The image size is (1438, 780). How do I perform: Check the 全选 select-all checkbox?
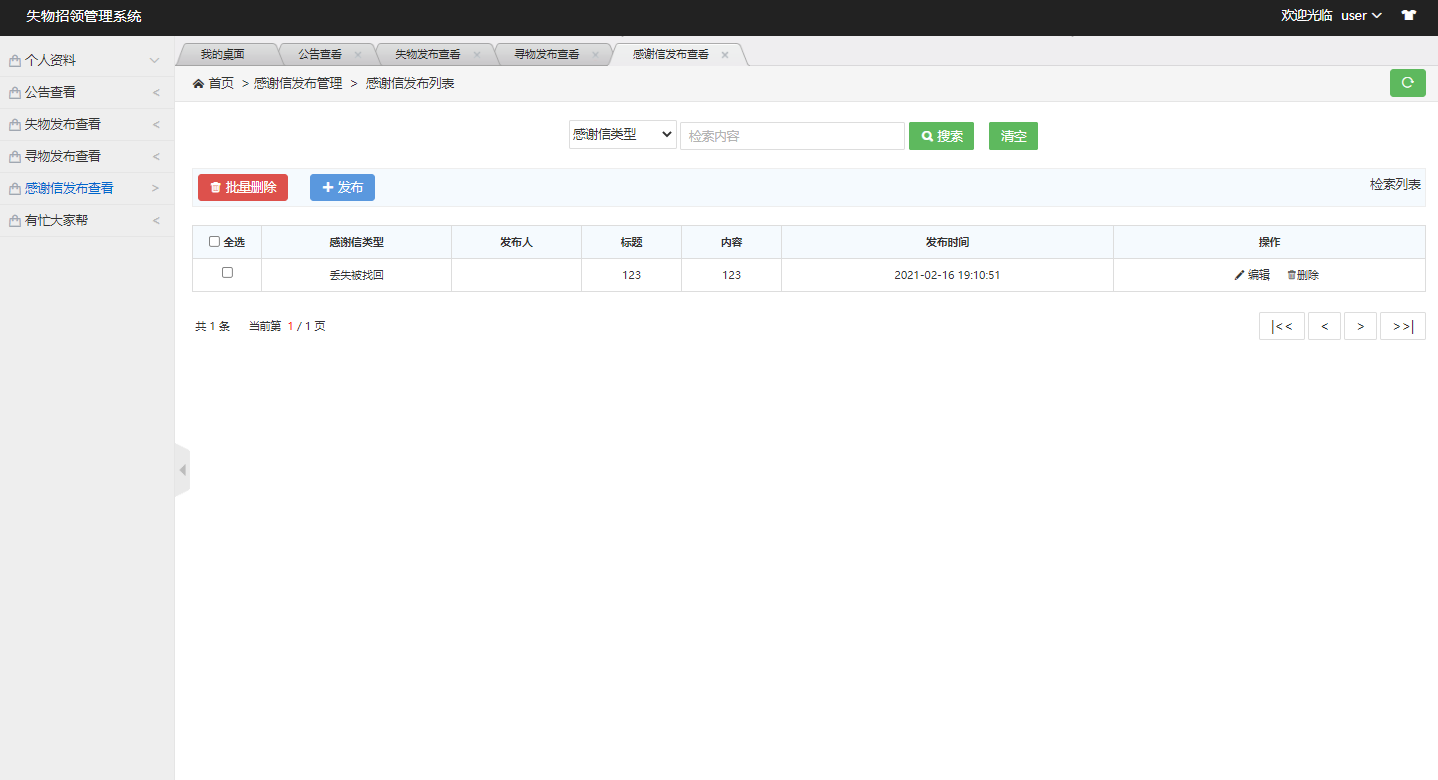coord(214,241)
